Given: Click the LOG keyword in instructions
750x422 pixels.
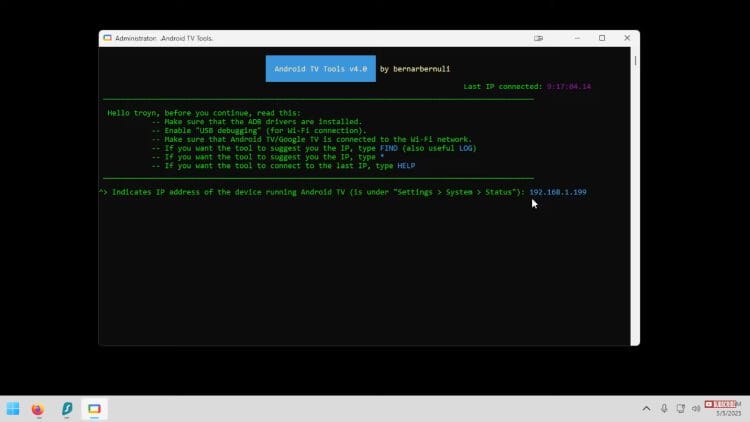Looking at the screenshot, I should [x=465, y=148].
